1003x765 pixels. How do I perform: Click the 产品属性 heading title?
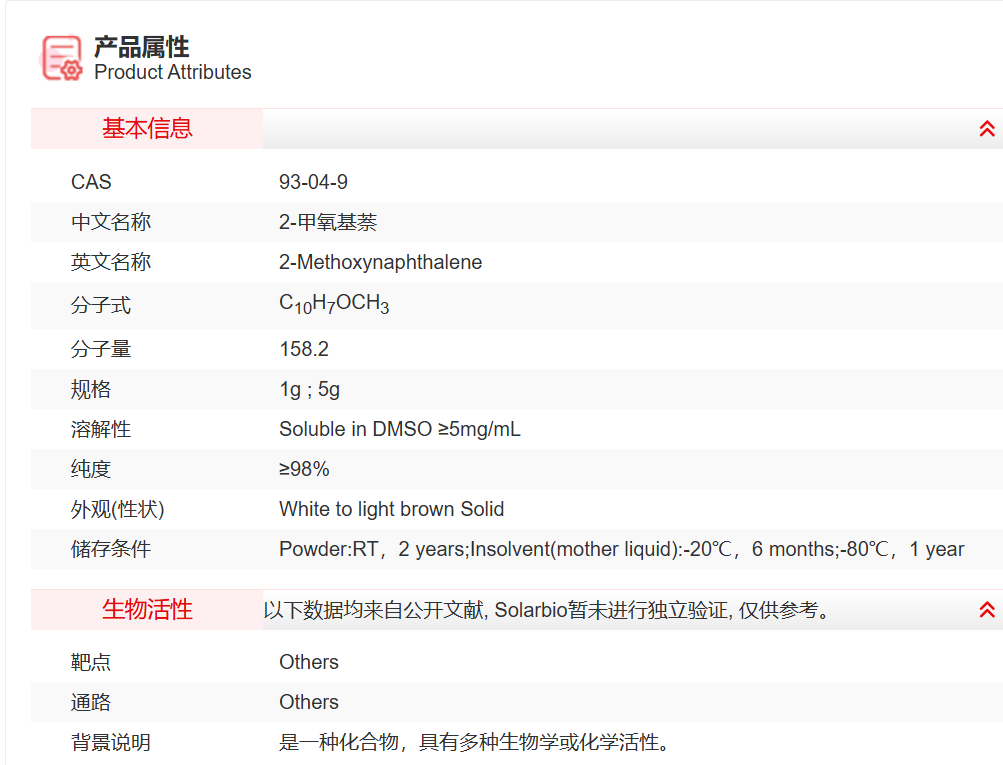pyautogui.click(x=141, y=47)
